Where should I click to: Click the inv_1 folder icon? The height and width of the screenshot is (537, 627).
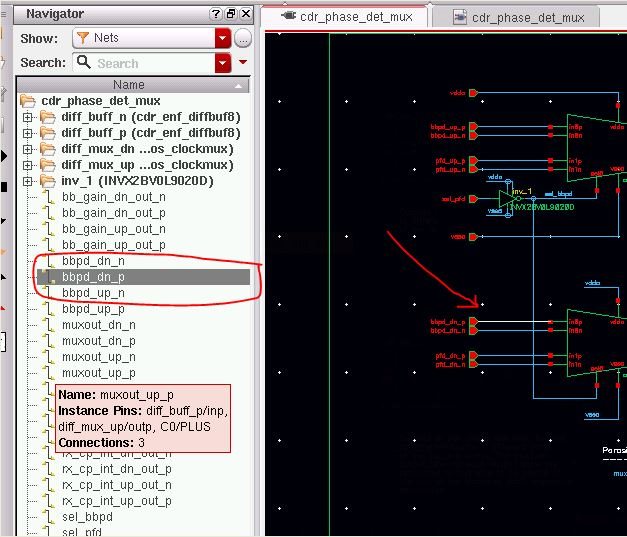pos(47,181)
